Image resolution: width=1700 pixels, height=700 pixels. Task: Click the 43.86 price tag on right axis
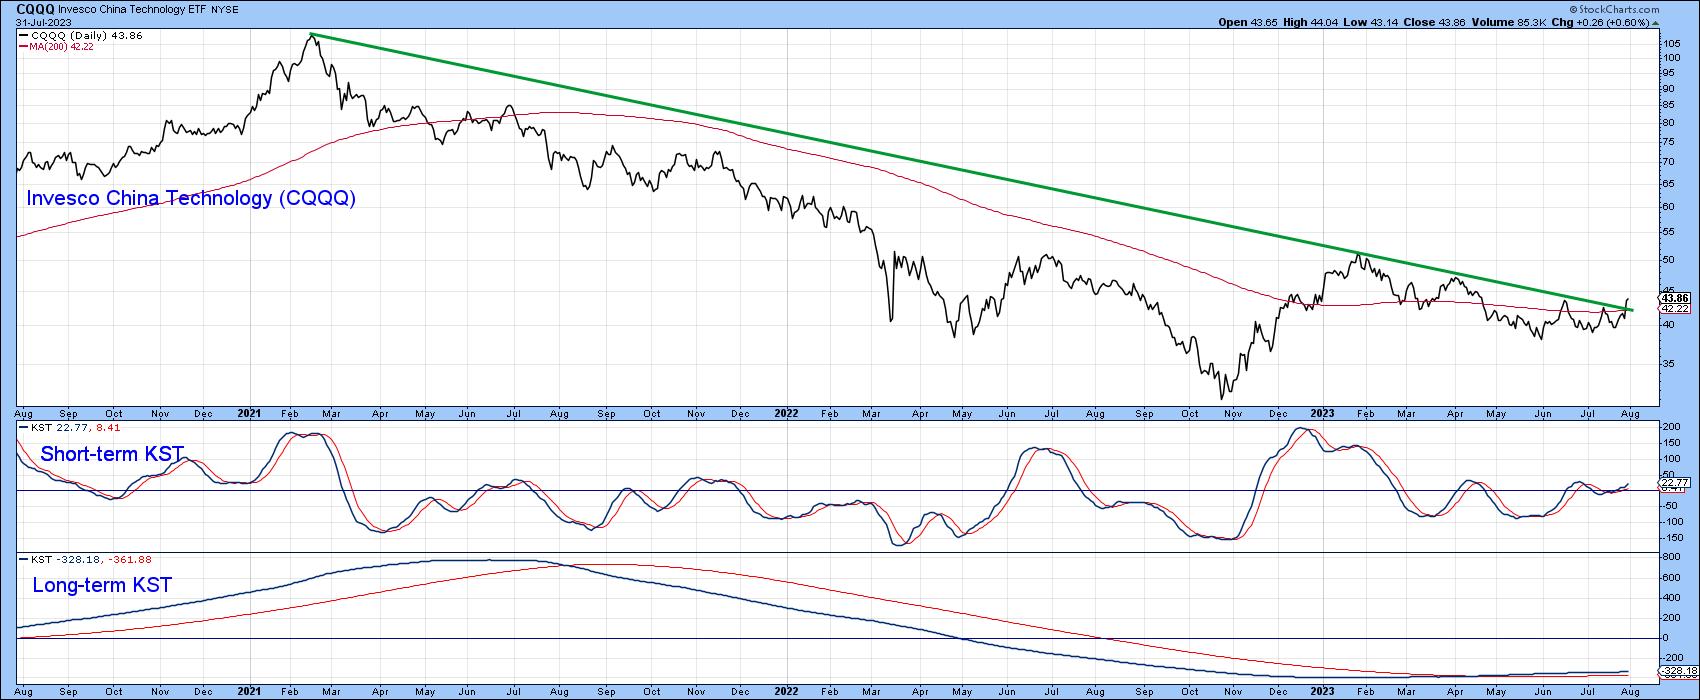point(1674,298)
